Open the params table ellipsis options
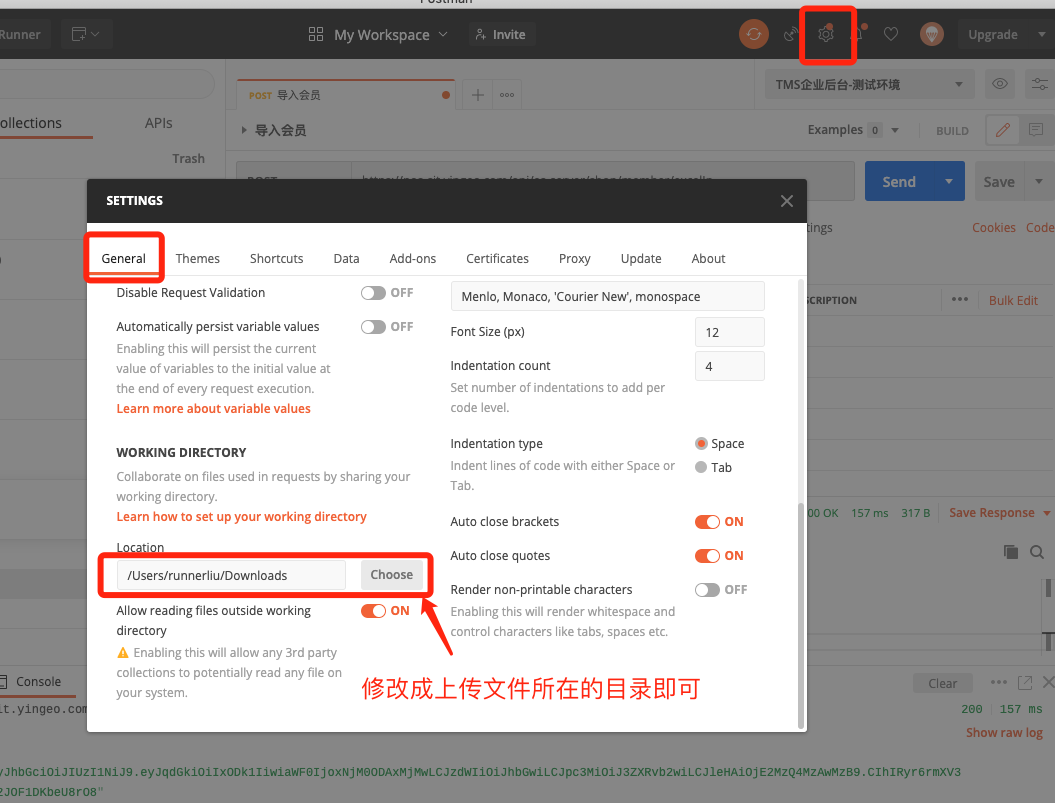The image size is (1055, 803). pyautogui.click(x=960, y=300)
